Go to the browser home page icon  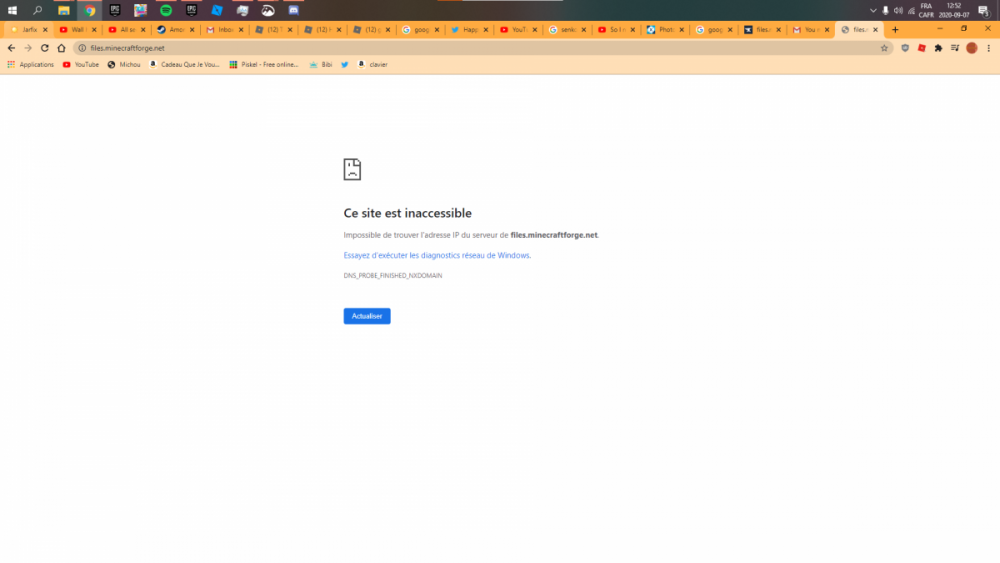click(61, 48)
